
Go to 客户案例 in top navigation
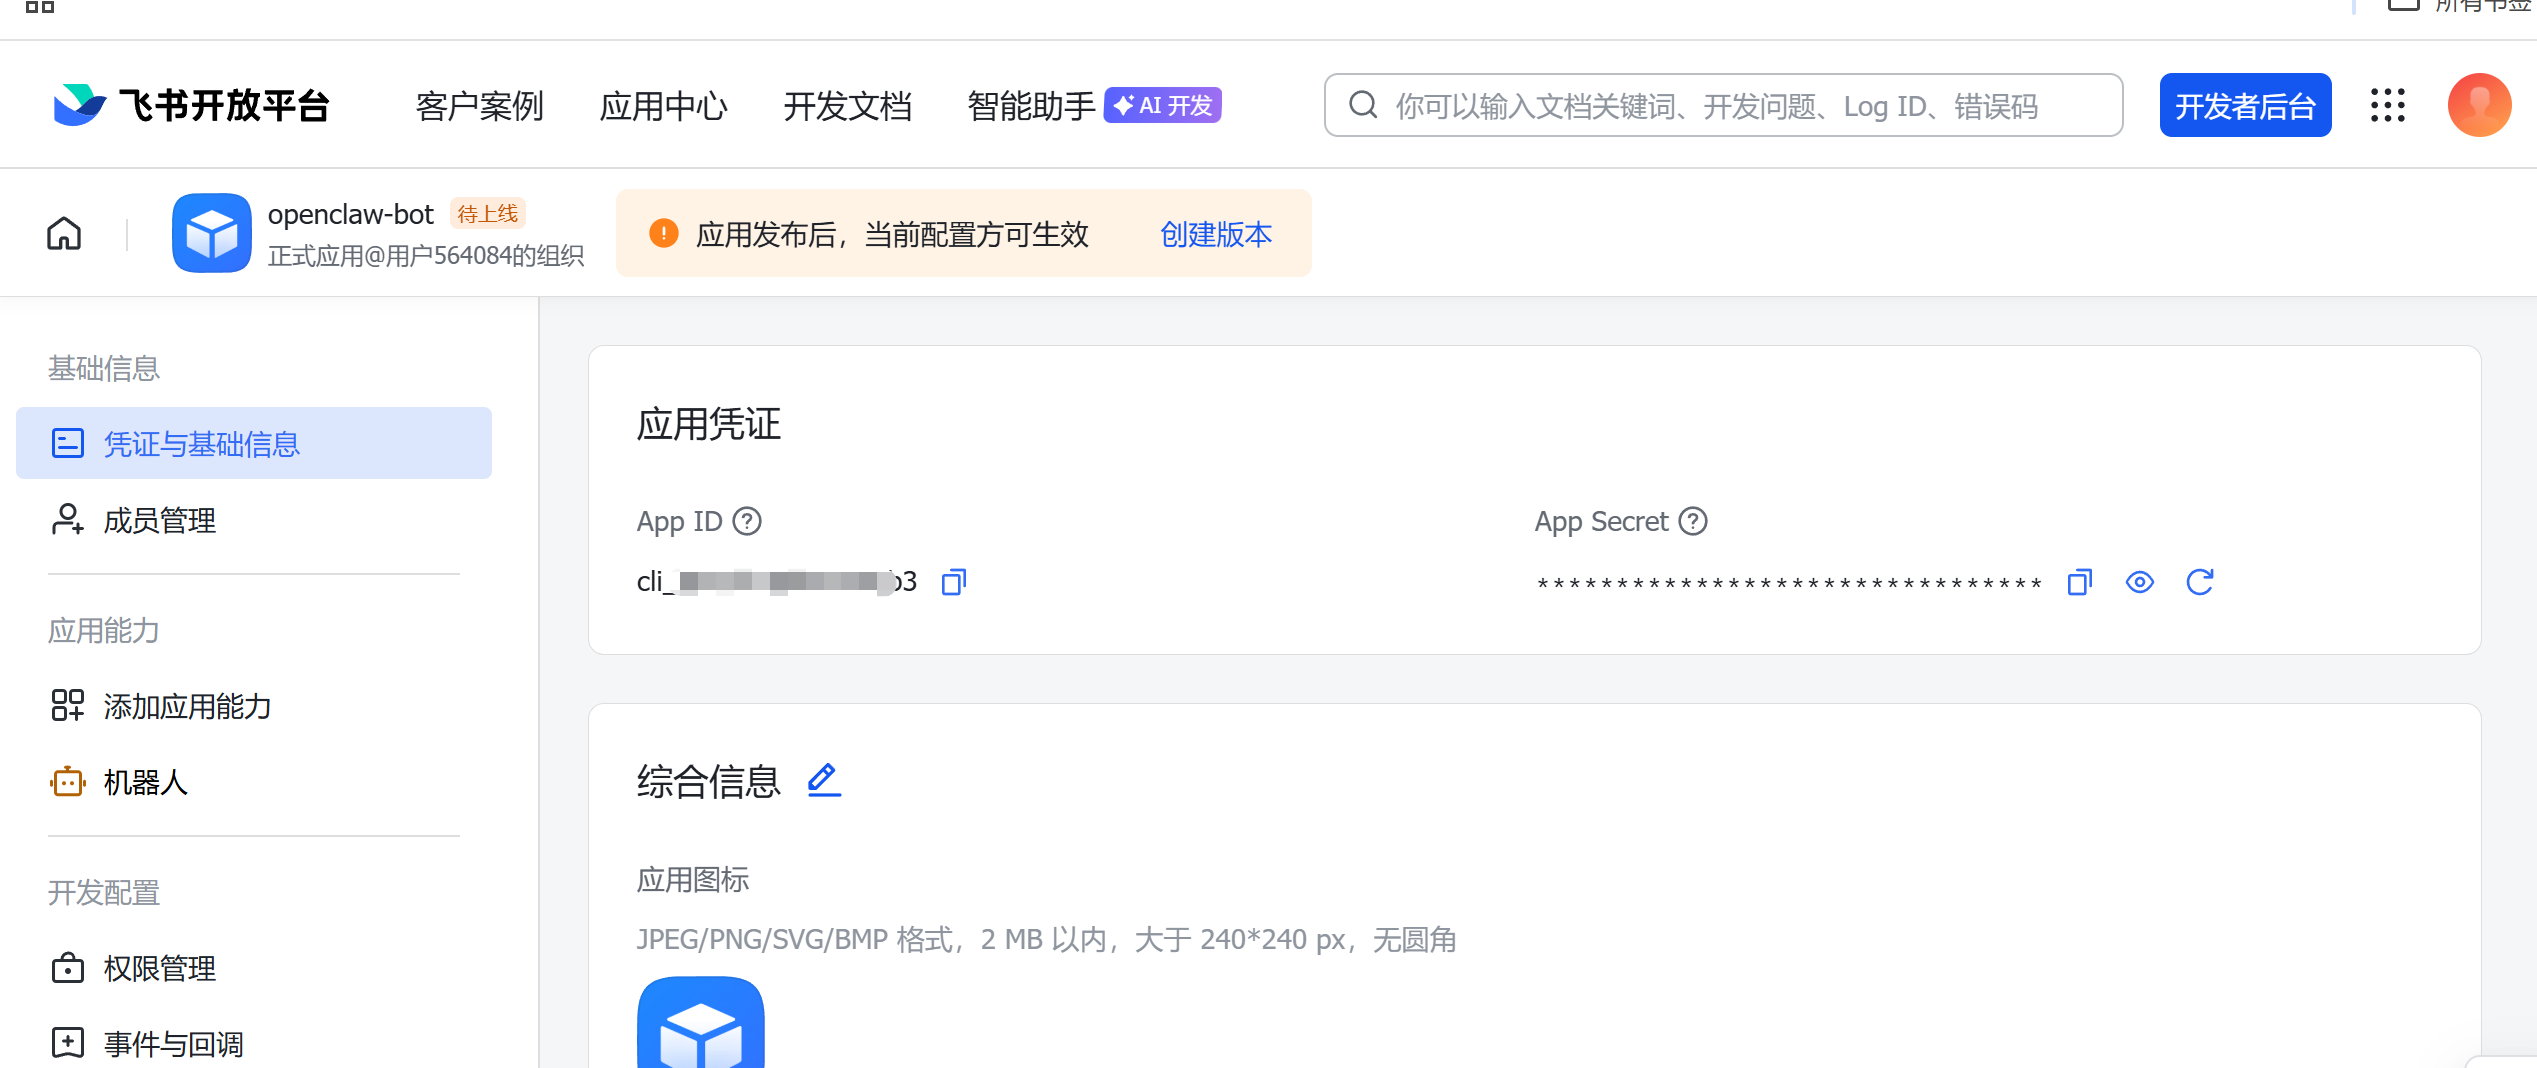tap(480, 106)
